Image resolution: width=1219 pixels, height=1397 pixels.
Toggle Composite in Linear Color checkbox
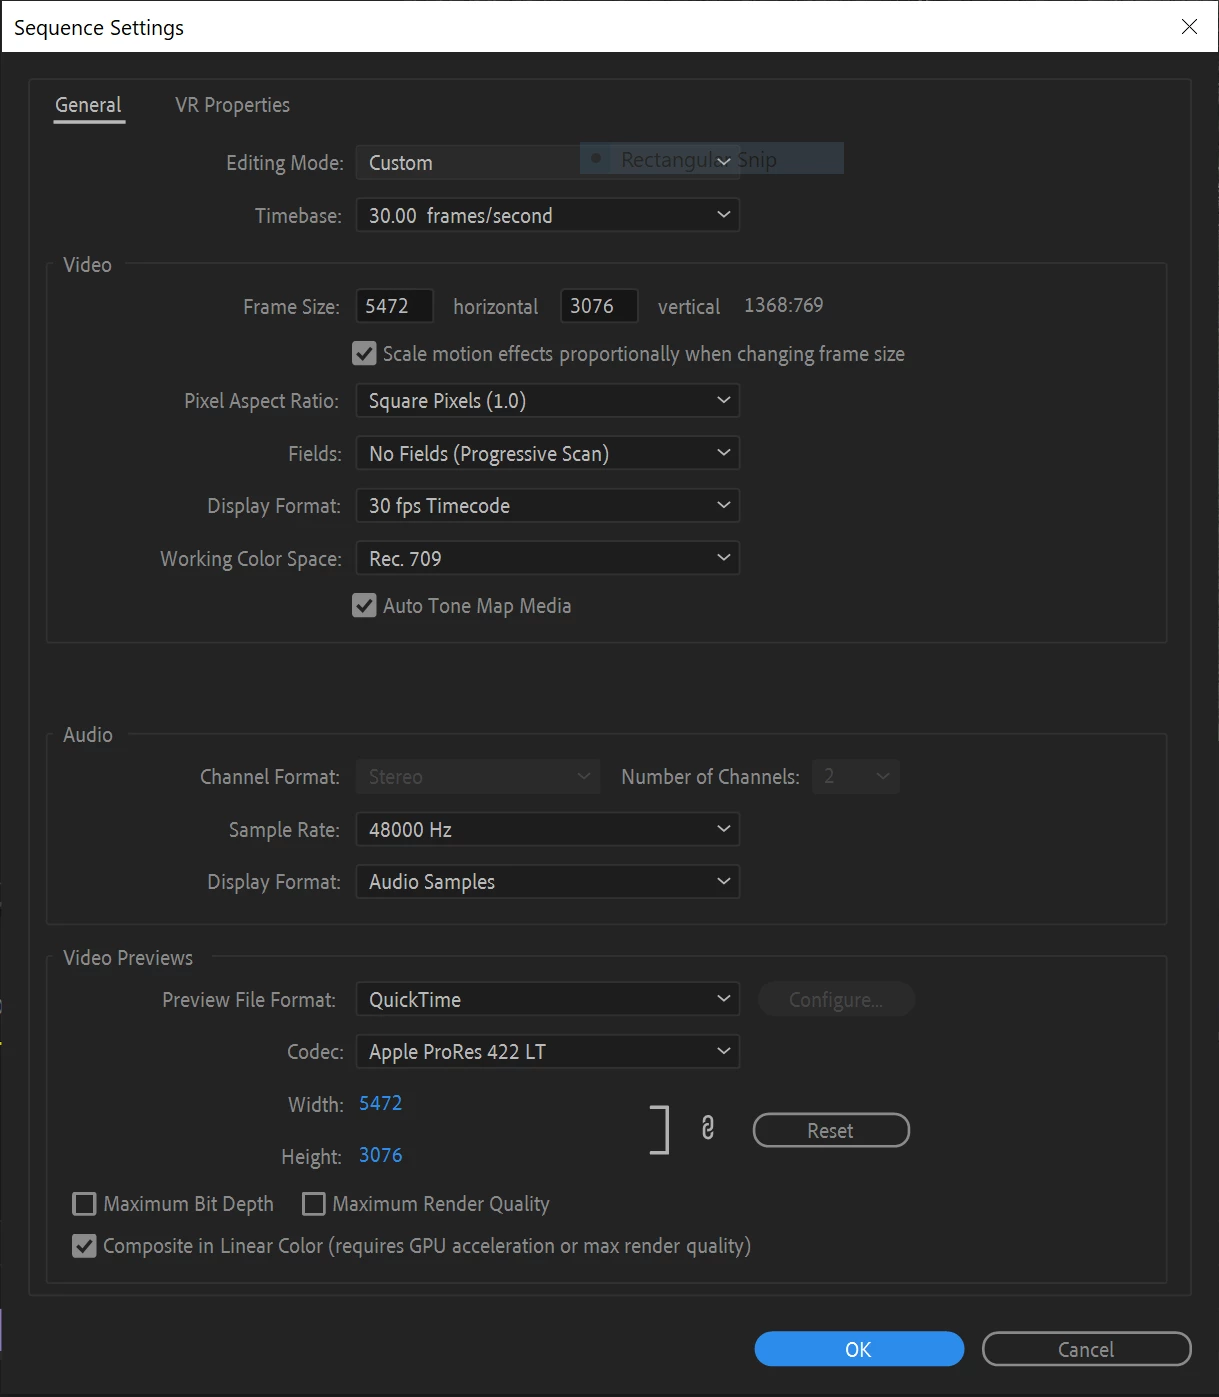(85, 1247)
